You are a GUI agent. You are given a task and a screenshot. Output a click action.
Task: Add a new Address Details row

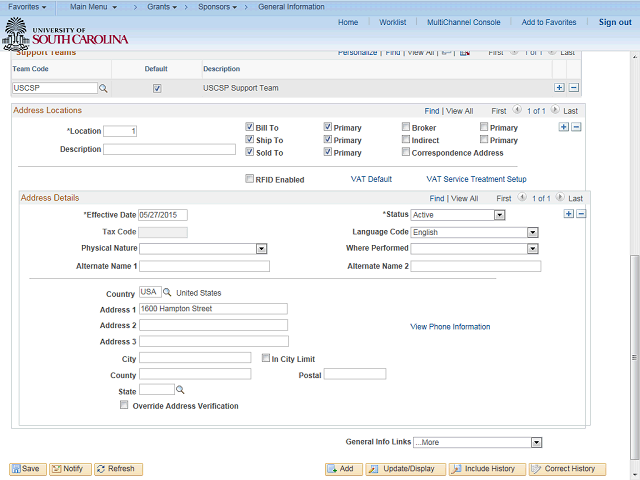[569, 214]
